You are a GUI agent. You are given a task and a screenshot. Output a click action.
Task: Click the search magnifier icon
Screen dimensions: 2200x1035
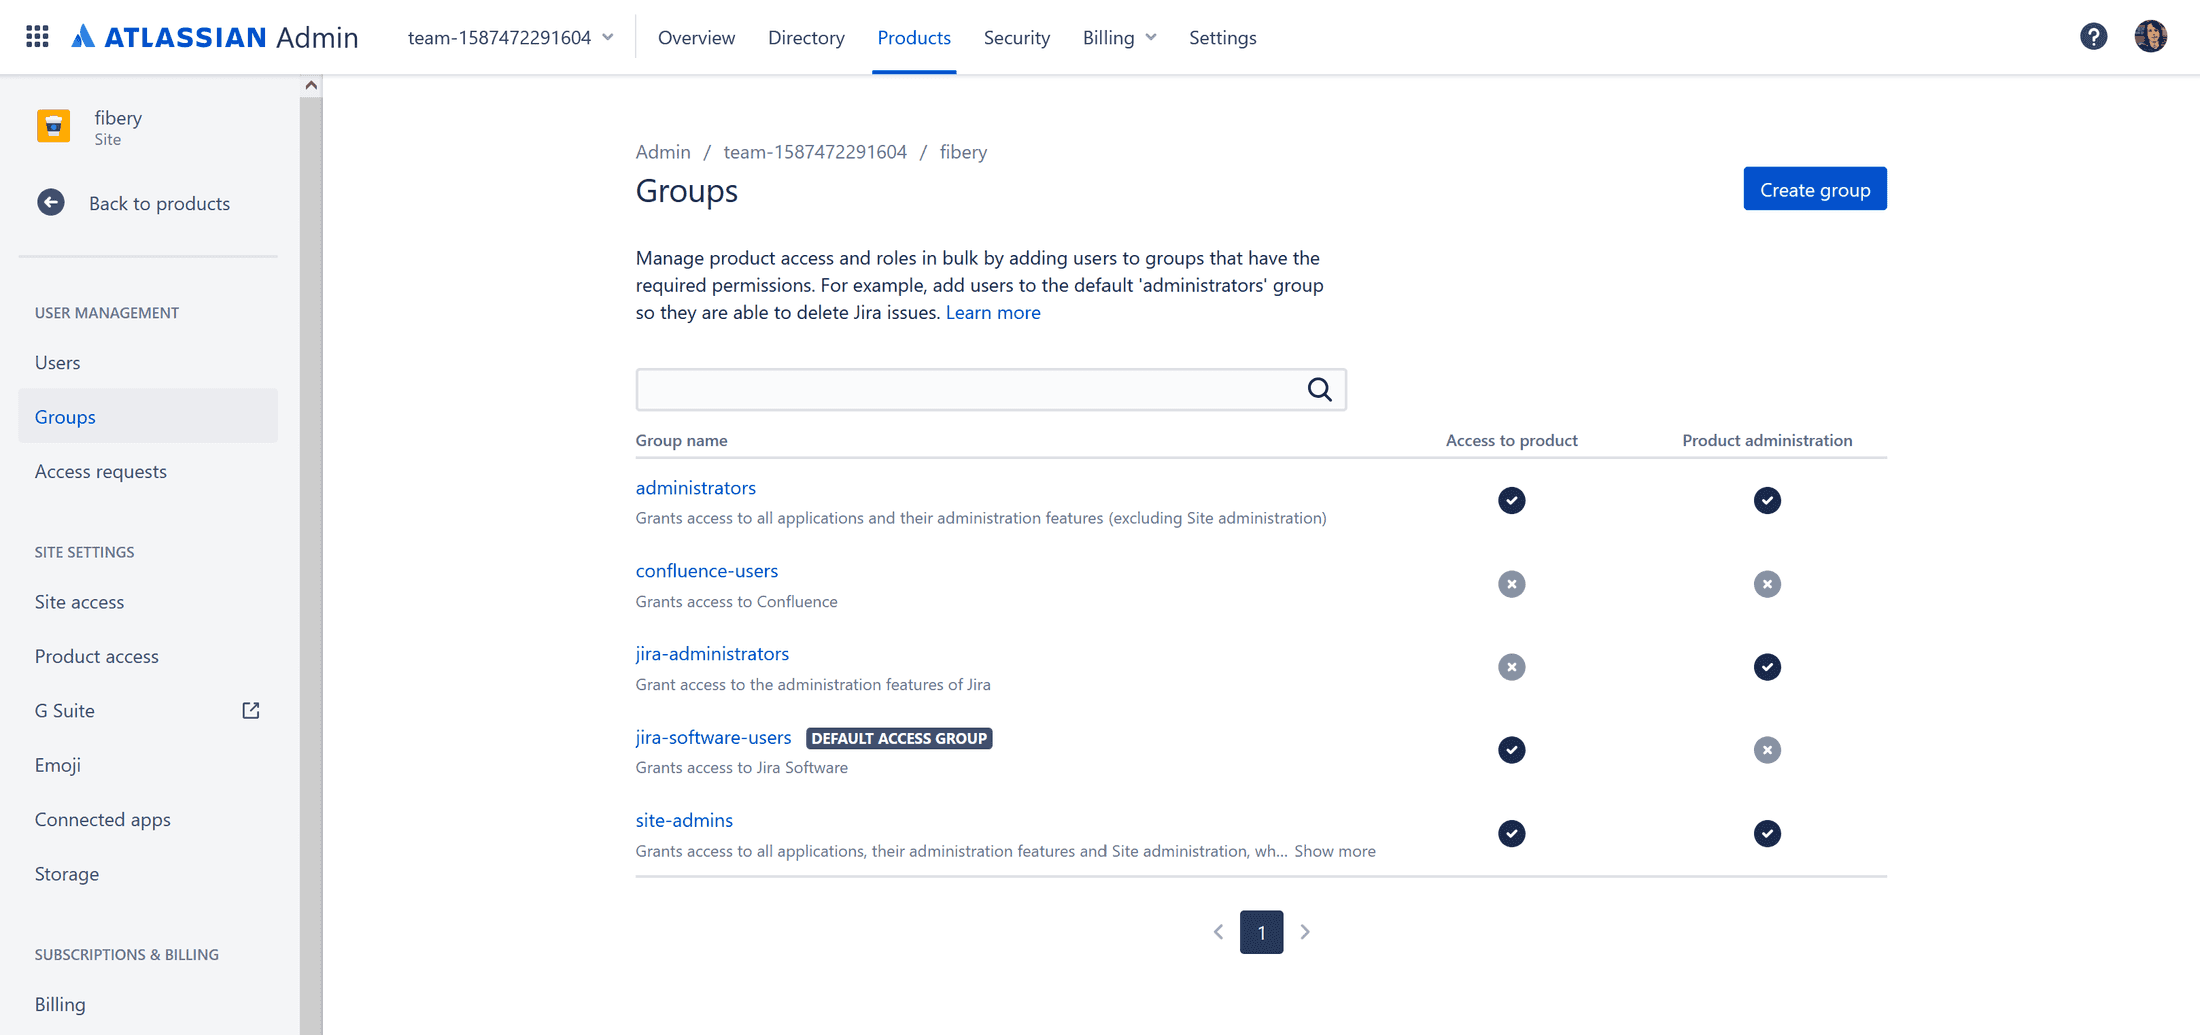tap(1319, 389)
